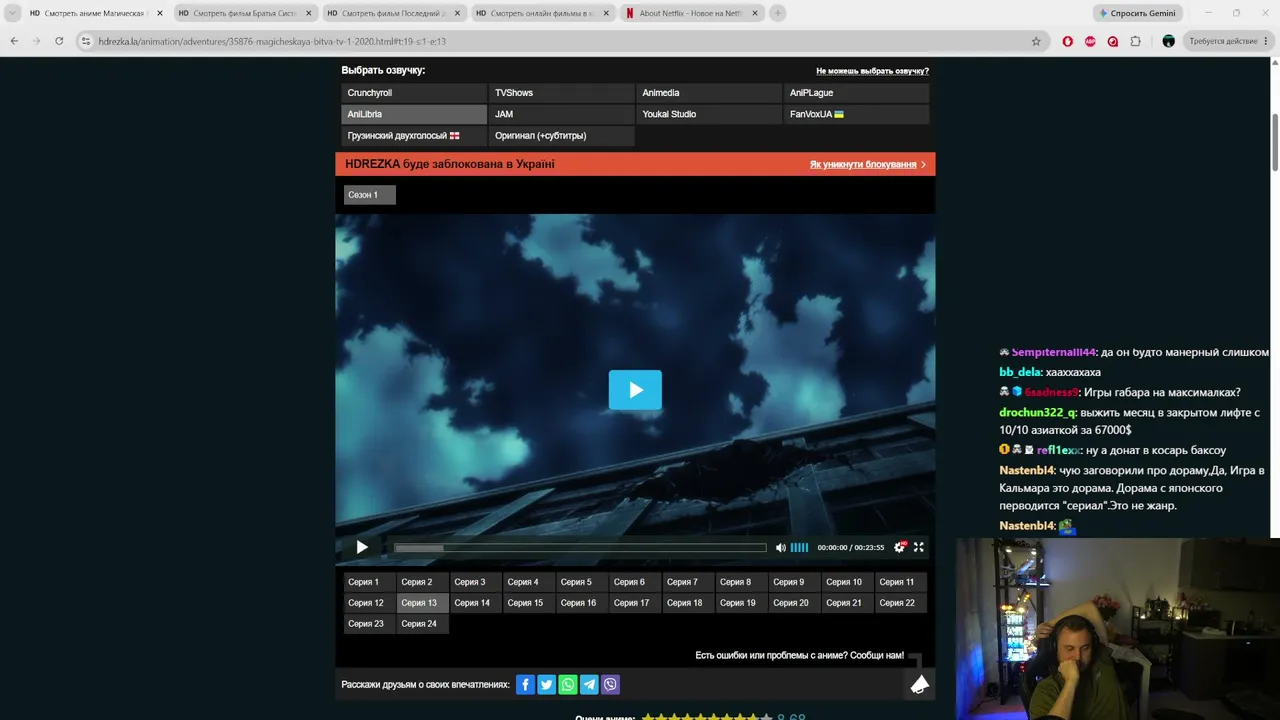Reload the page in the browser toolbar
The height and width of the screenshot is (720, 1280).
(x=59, y=41)
